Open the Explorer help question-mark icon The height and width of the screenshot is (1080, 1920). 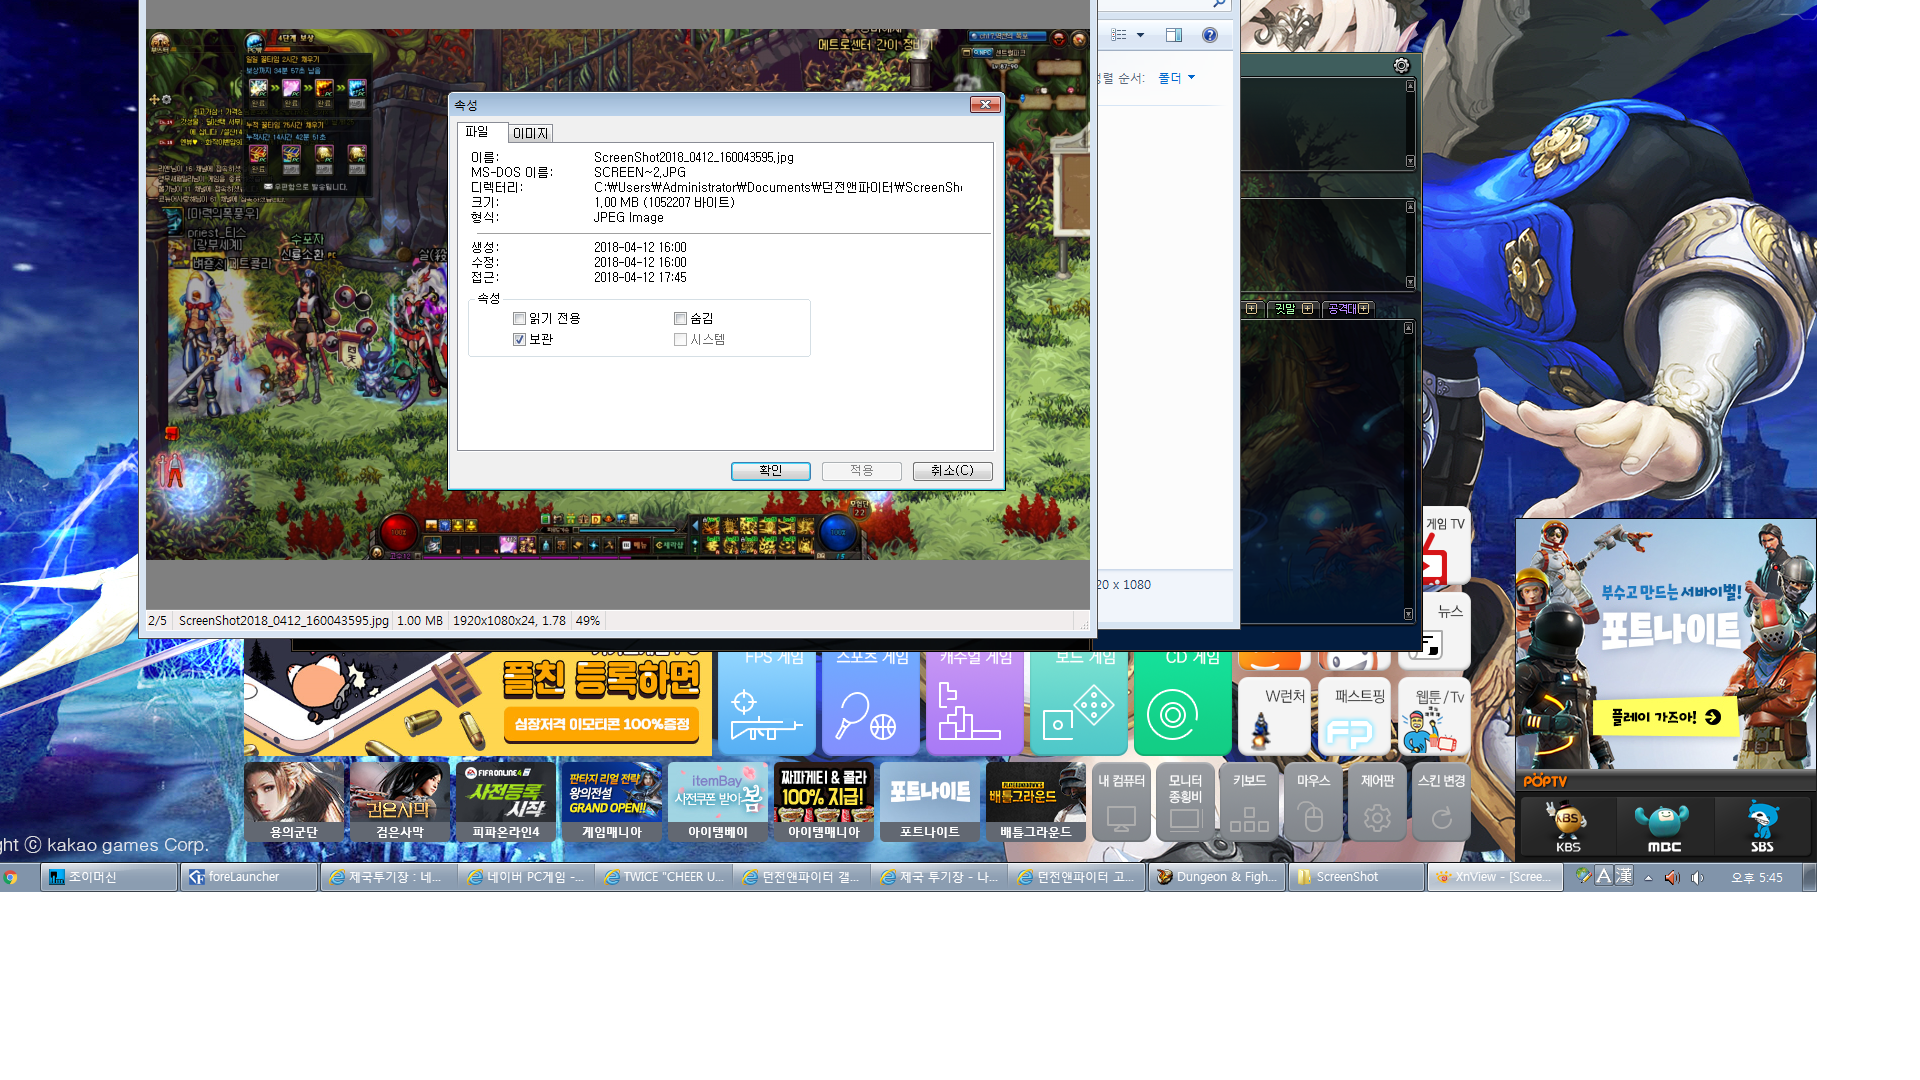[x=1210, y=35]
